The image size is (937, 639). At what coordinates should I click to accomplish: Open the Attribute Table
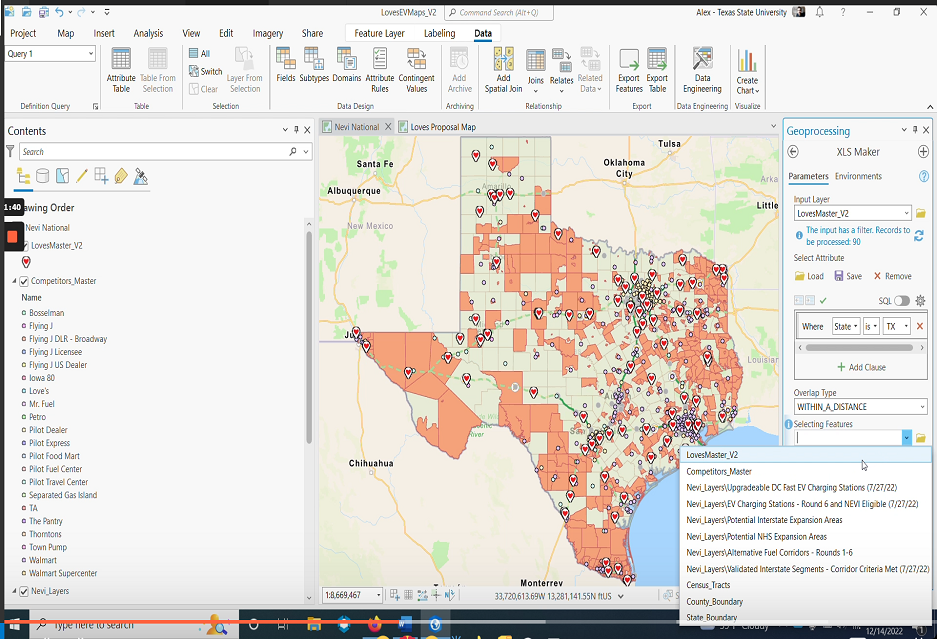pyautogui.click(x=121, y=70)
